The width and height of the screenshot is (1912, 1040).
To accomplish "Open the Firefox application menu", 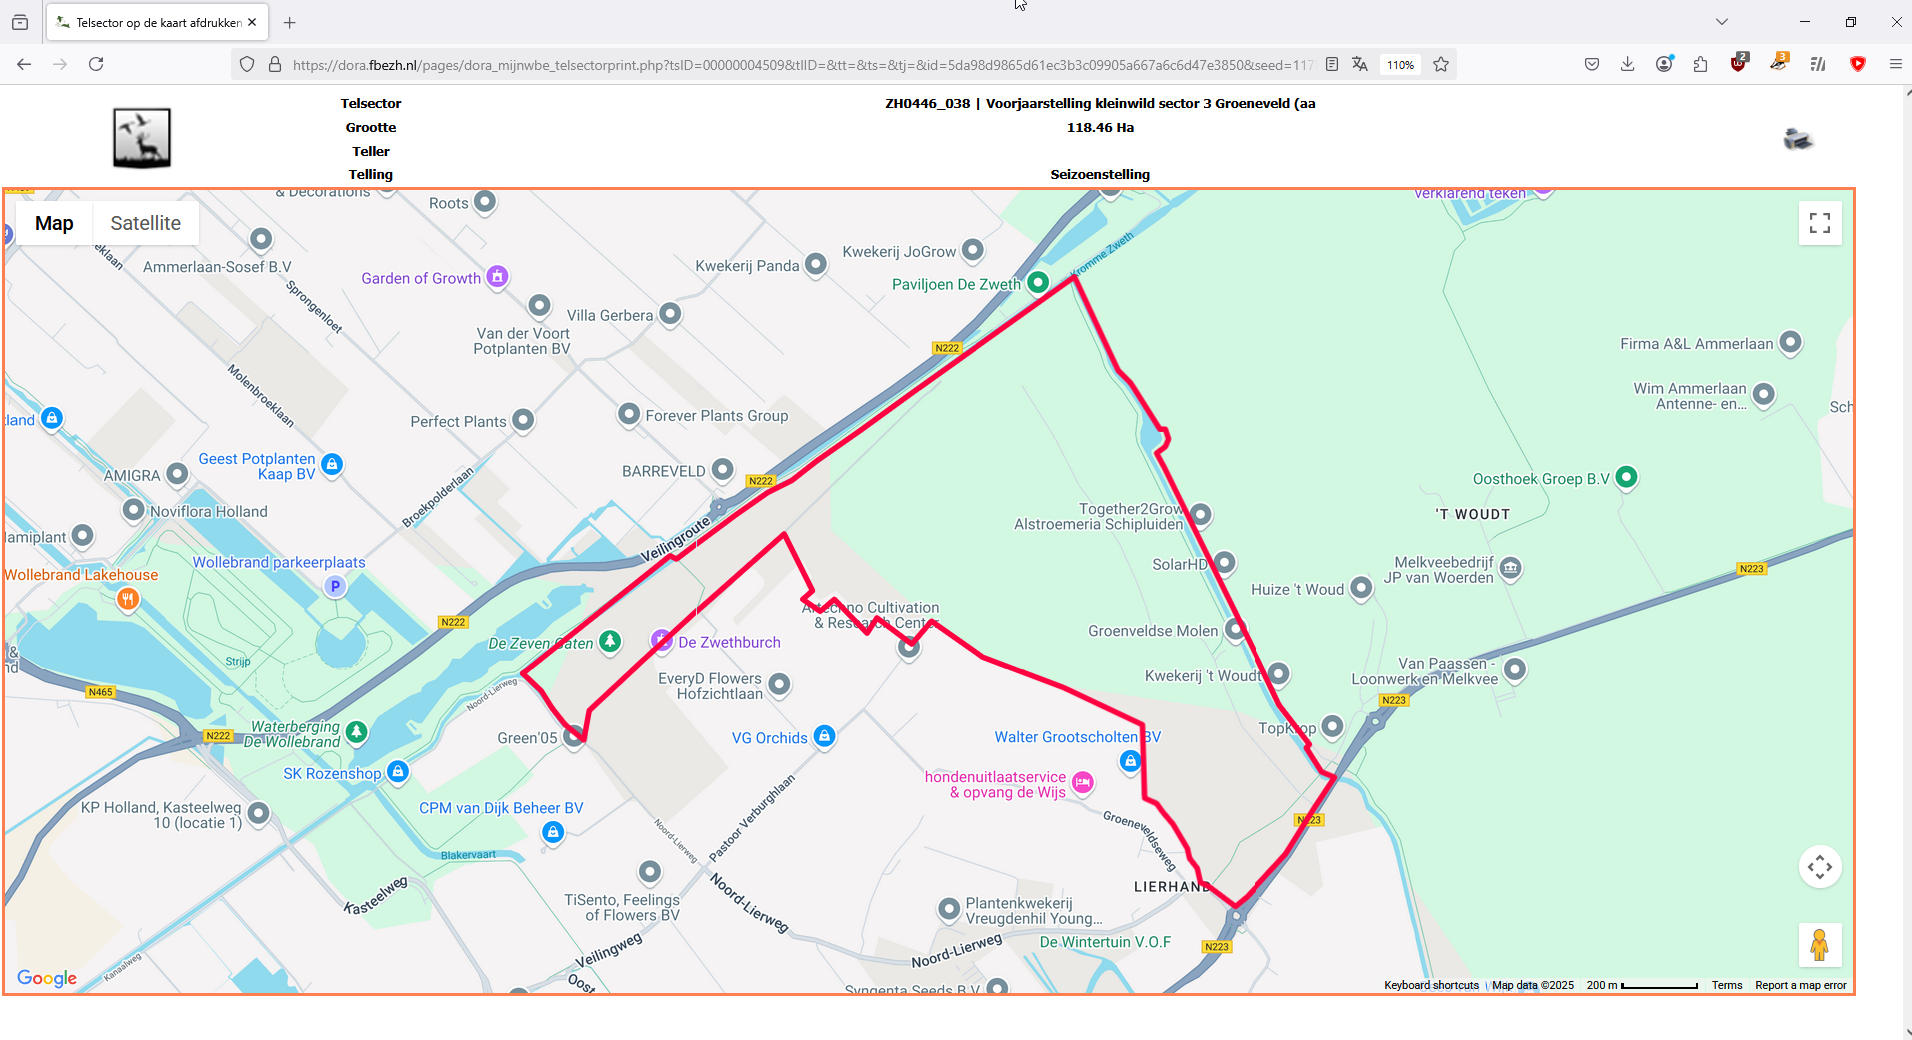I will pos(1895,64).
